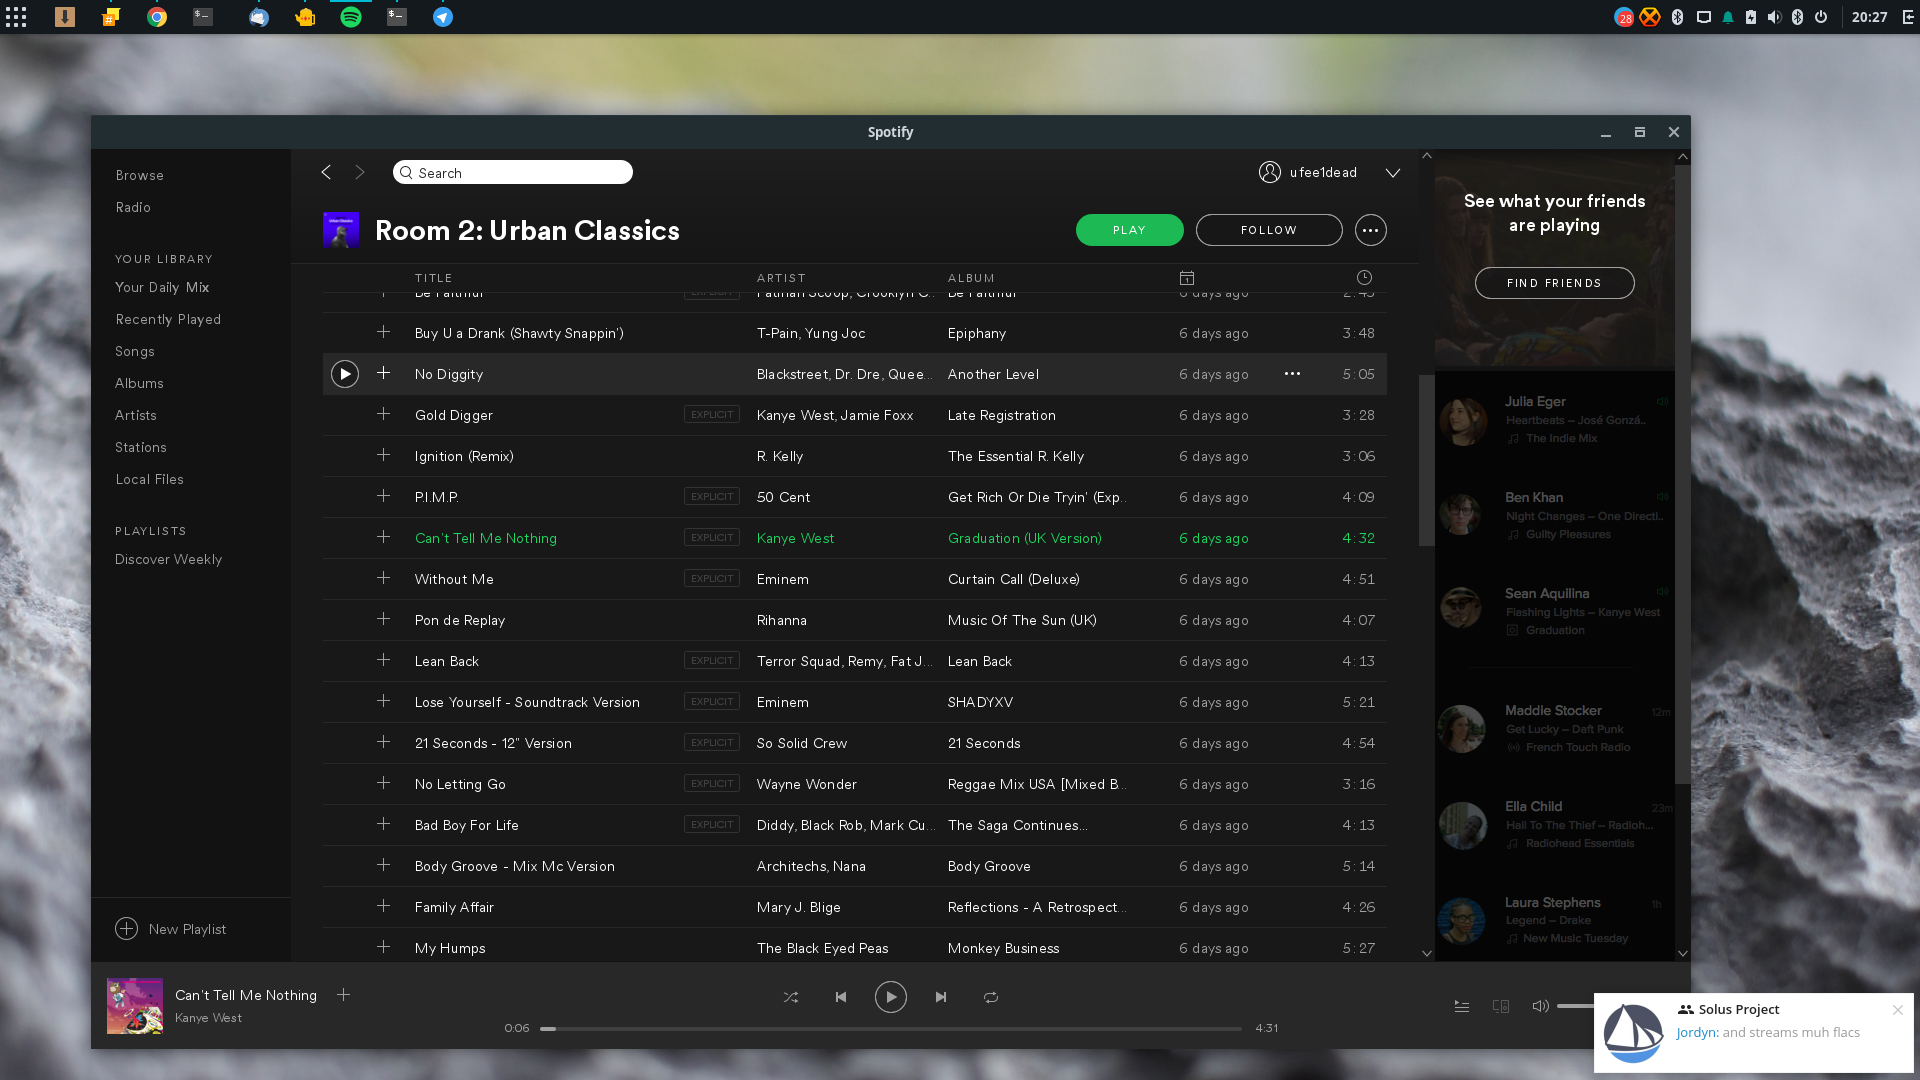The height and width of the screenshot is (1080, 1920).
Task: Open the system volume tray icon
Action: coord(1774,17)
